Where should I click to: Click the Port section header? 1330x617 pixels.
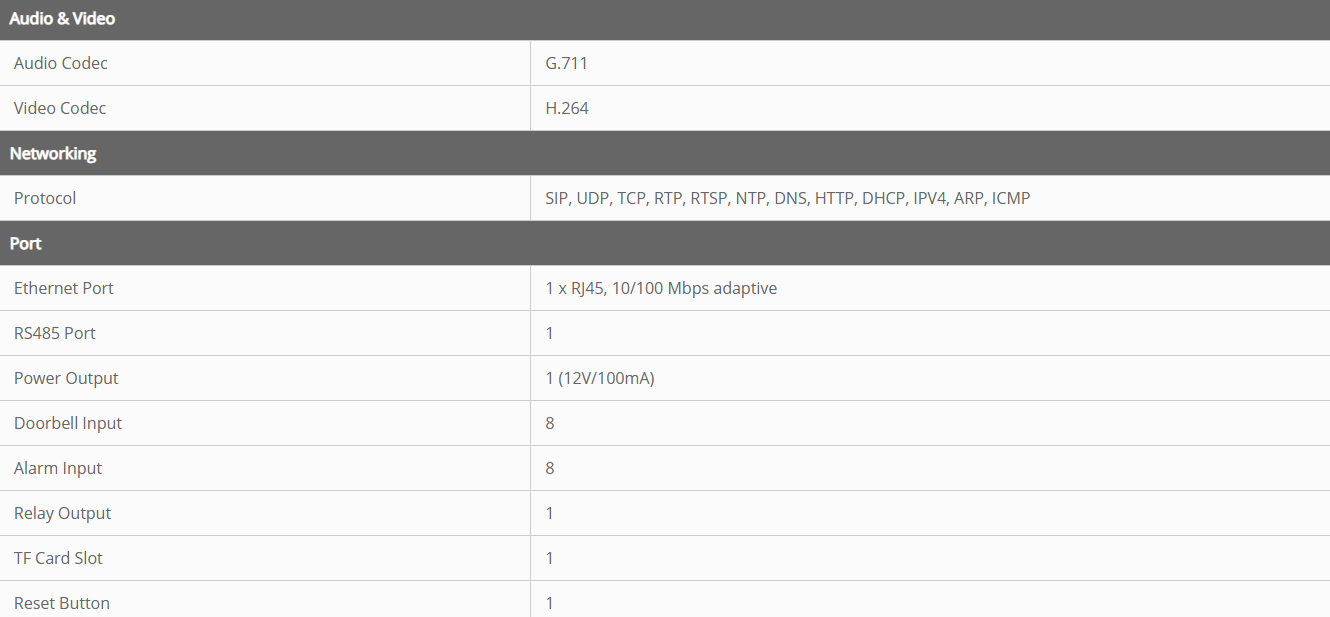pos(26,243)
